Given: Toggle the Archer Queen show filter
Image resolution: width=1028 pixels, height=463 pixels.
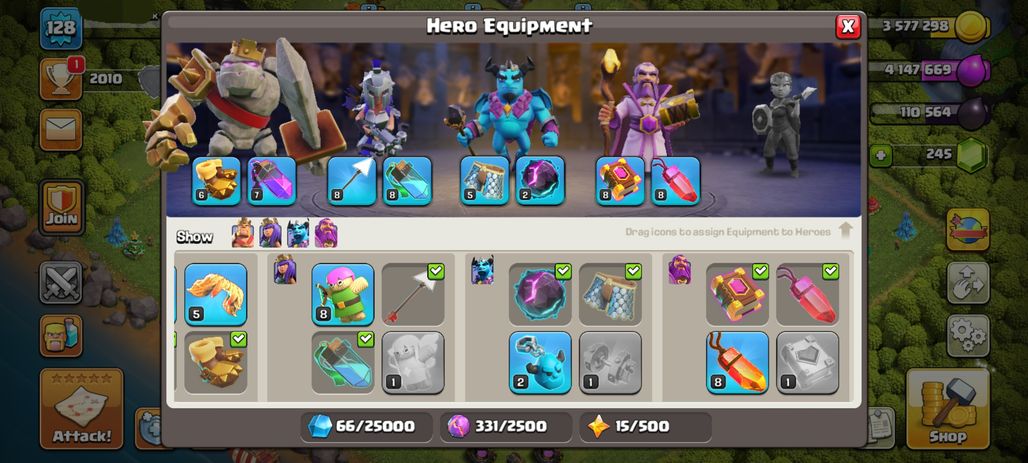Looking at the screenshot, I should tap(270, 233).
